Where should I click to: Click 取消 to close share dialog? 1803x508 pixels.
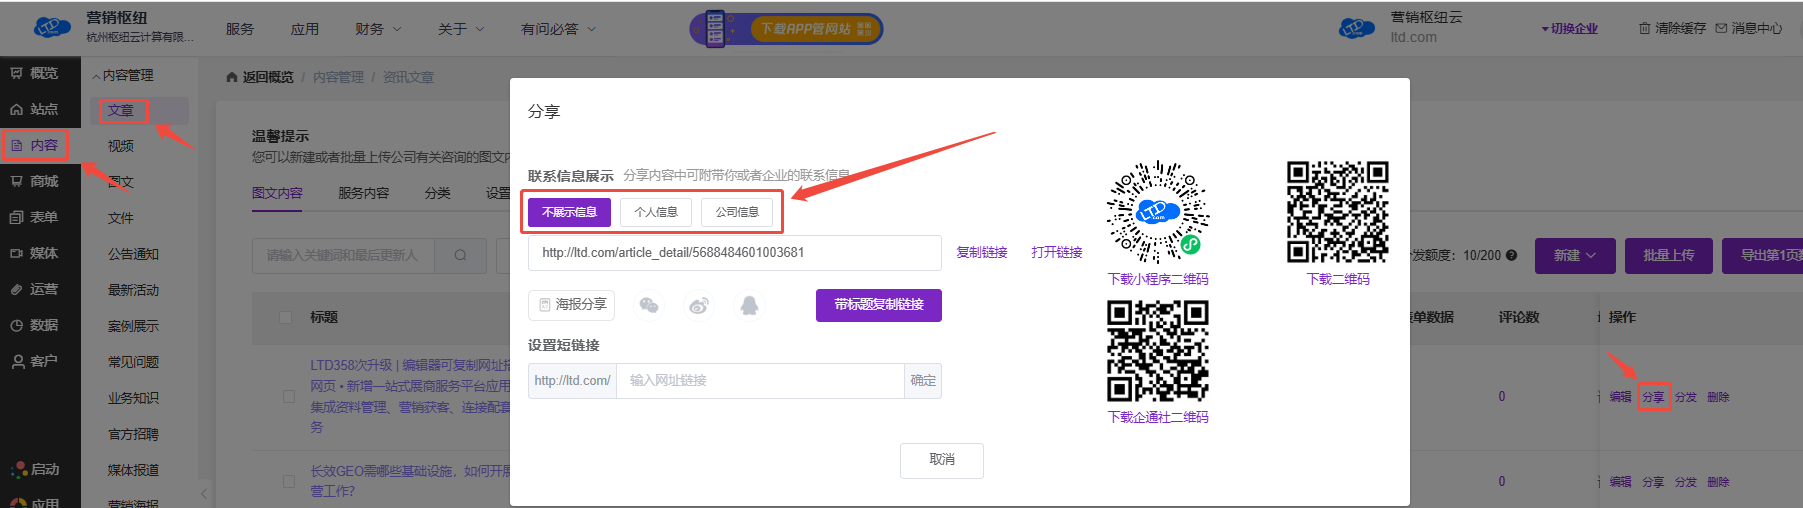(941, 460)
